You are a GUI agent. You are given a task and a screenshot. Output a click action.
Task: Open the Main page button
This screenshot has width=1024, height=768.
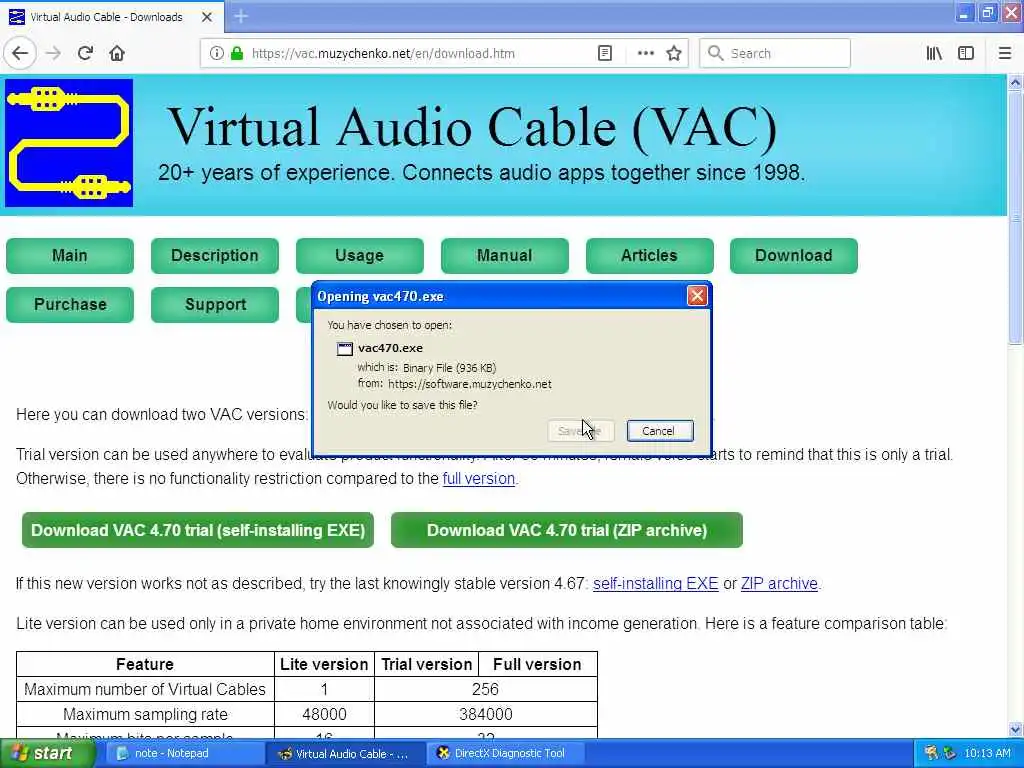(70, 255)
